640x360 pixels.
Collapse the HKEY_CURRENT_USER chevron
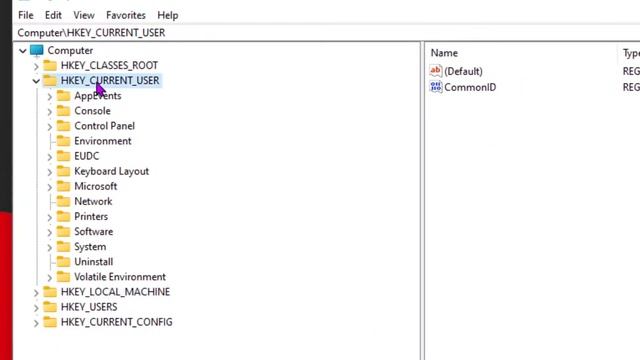(36, 81)
